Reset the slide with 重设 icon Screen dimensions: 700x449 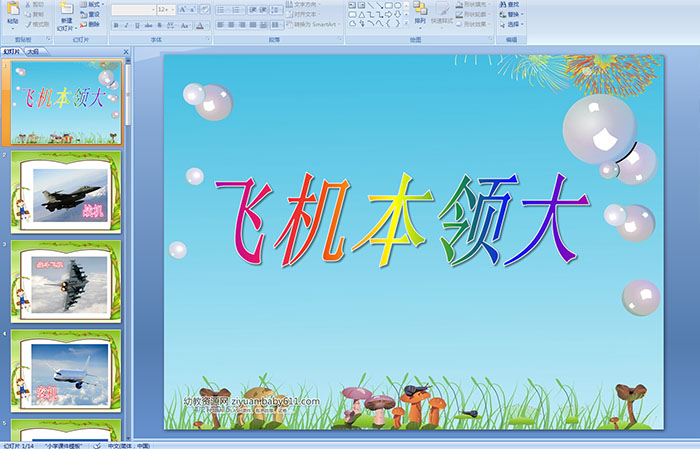click(83, 14)
